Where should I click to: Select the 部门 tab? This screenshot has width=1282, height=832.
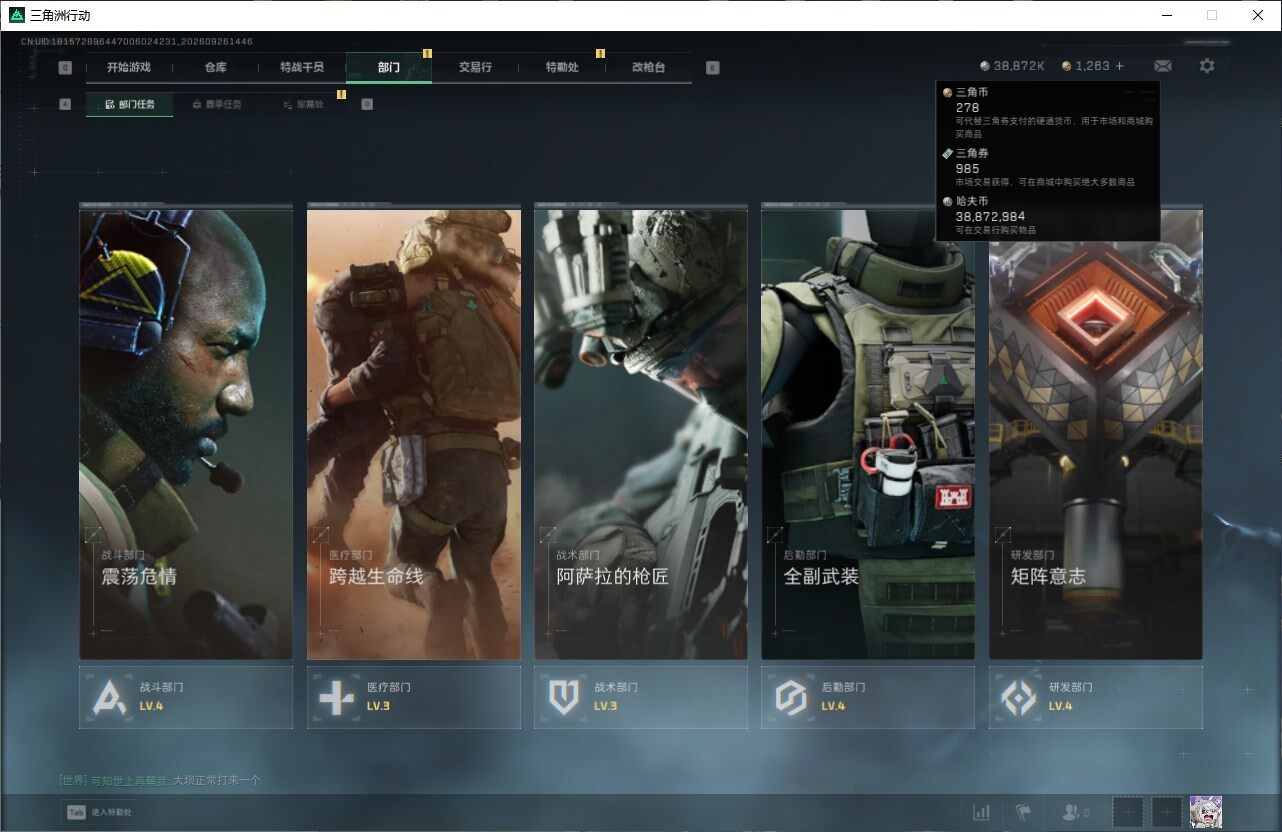[389, 68]
